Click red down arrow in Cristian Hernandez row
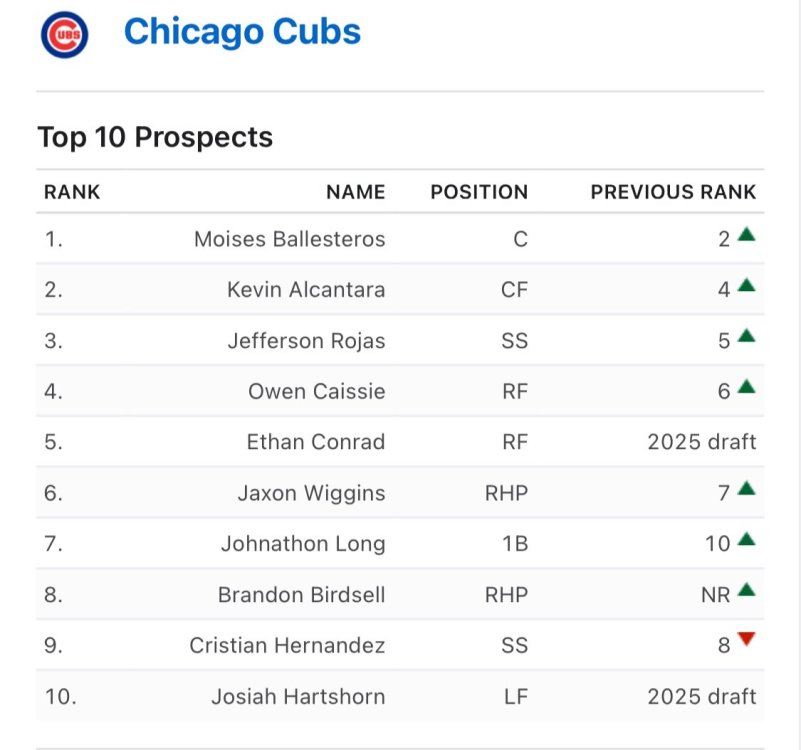 point(746,640)
